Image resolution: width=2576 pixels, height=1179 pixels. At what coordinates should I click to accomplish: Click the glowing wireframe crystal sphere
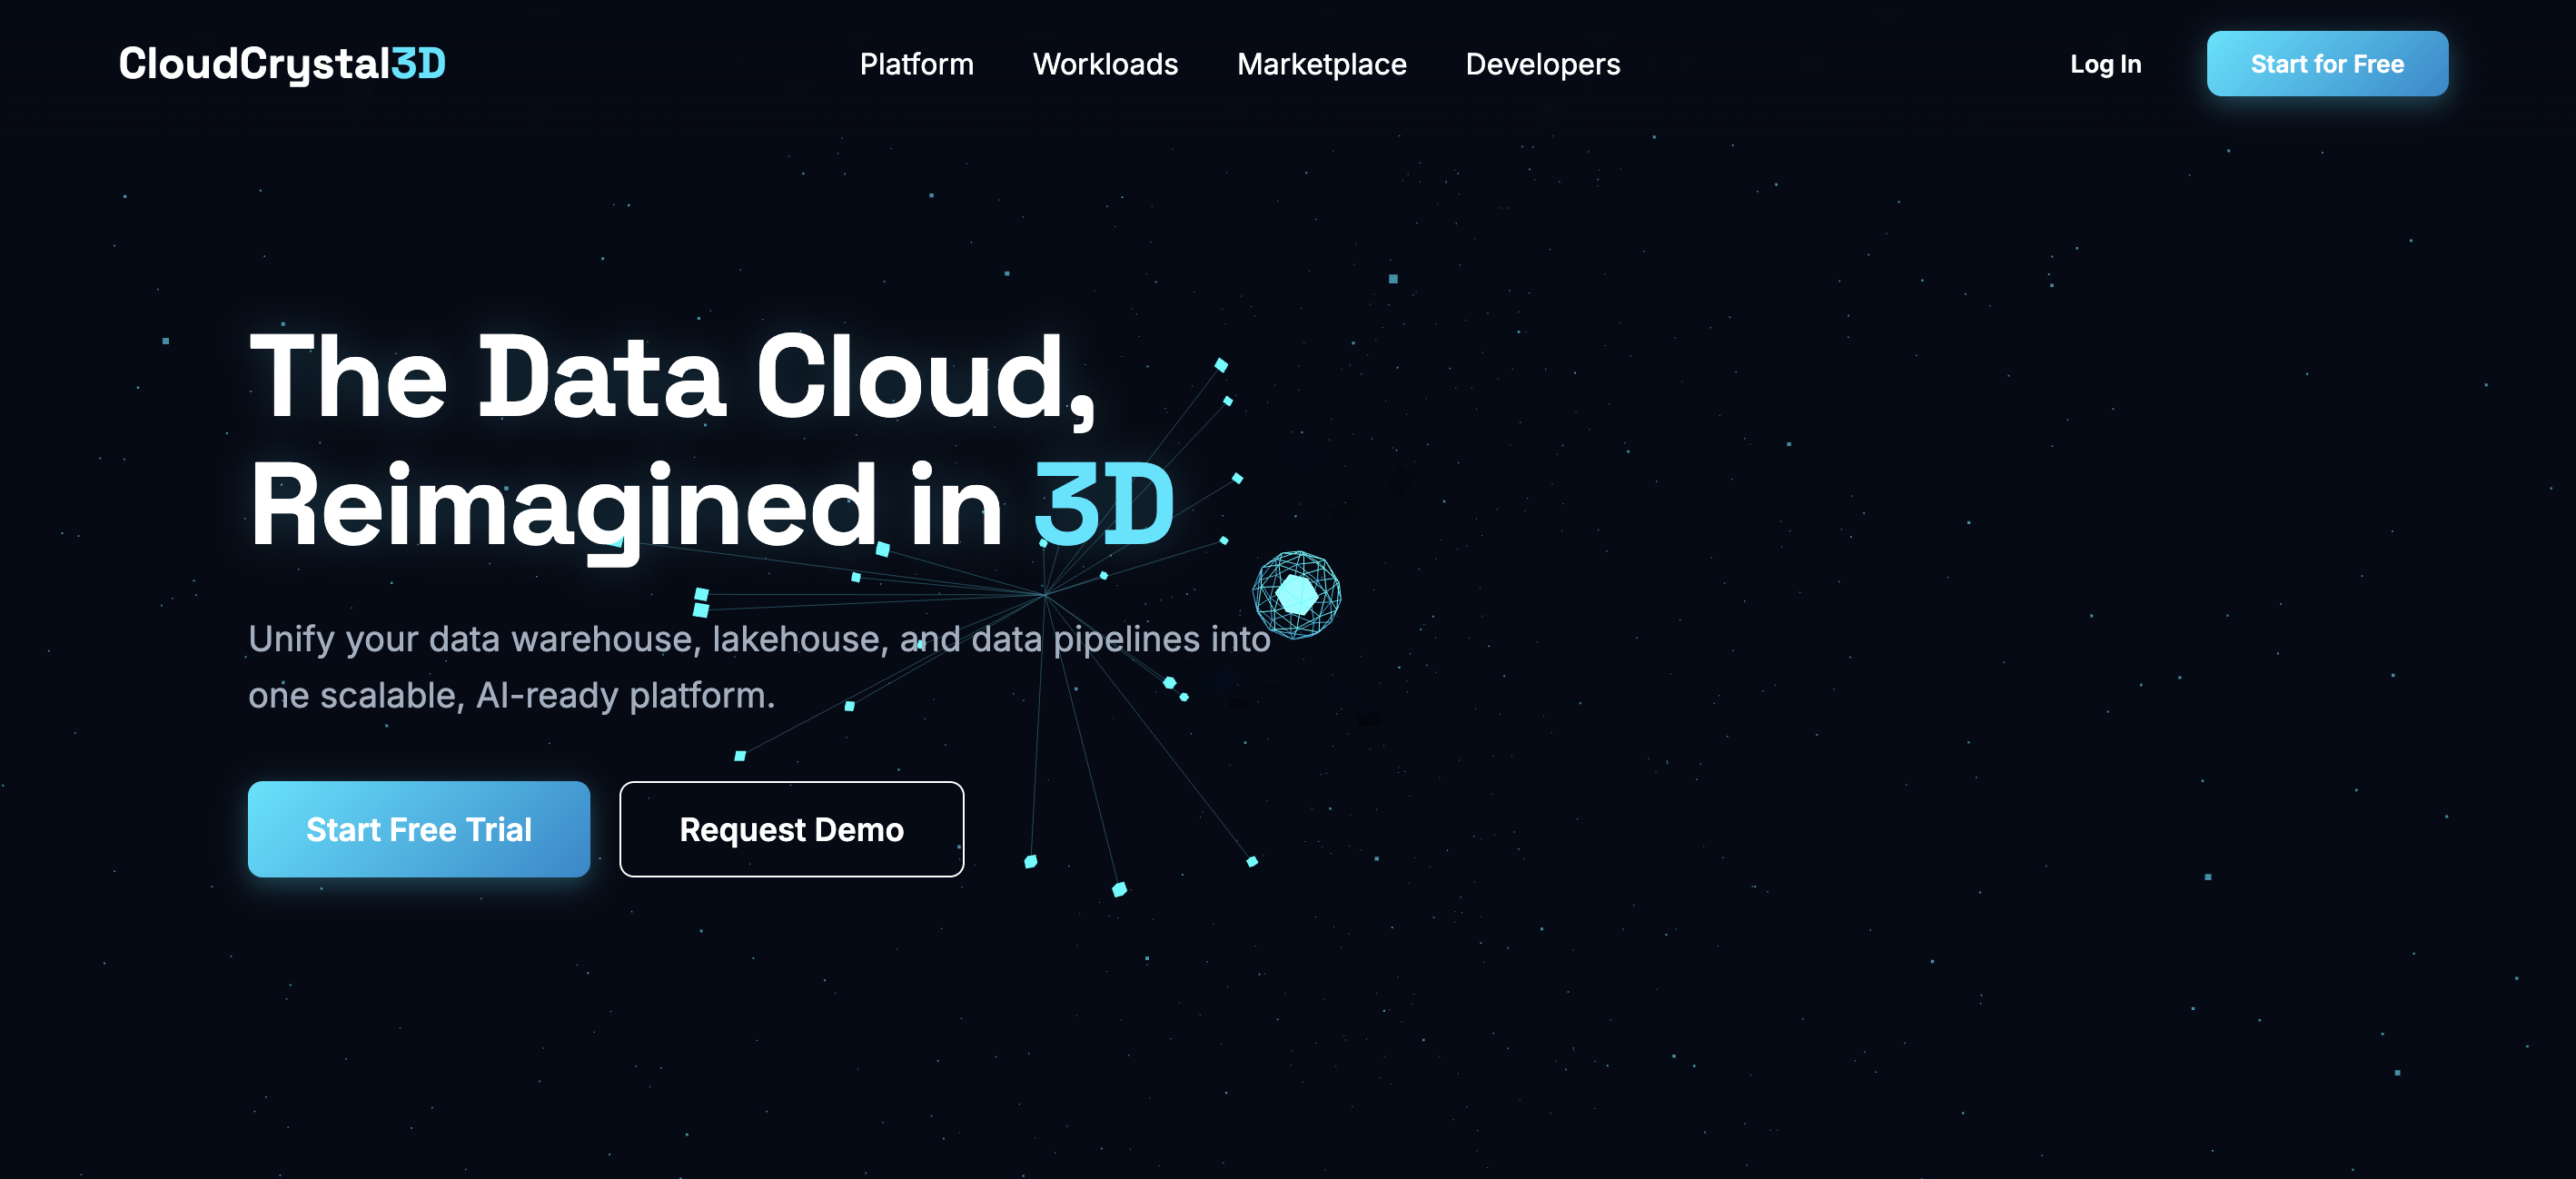[x=1296, y=595]
